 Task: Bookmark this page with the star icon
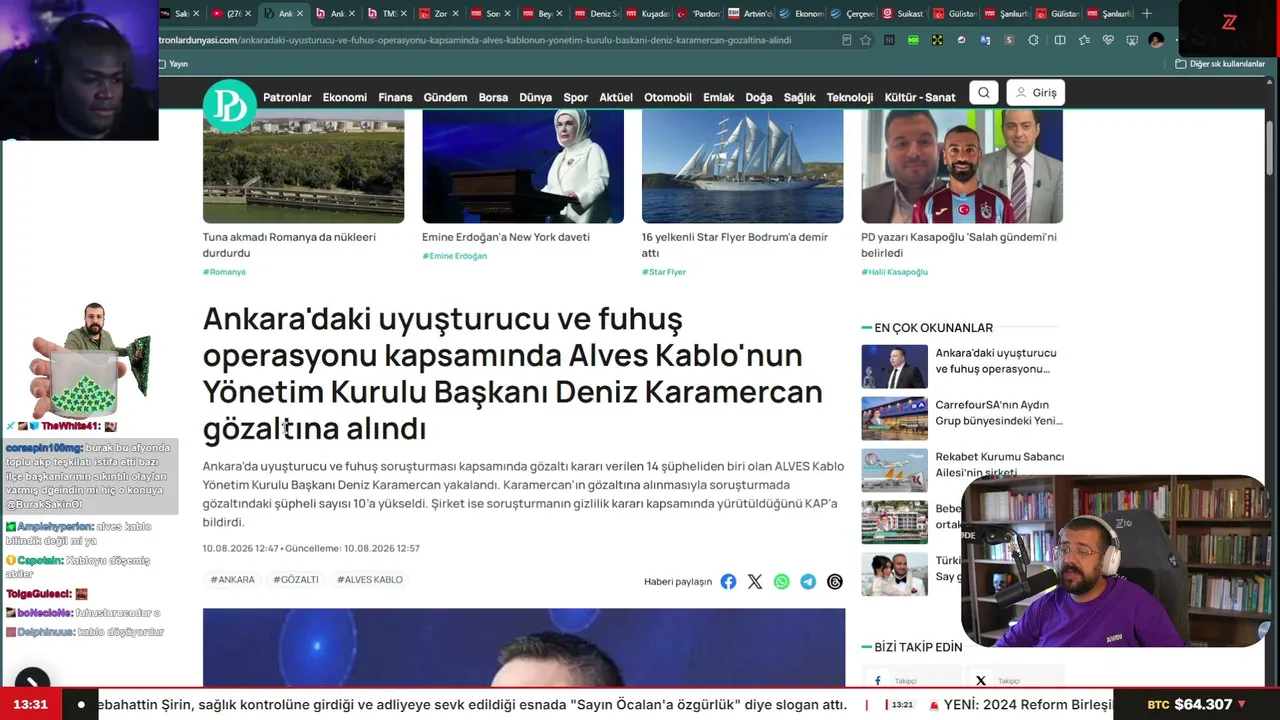(865, 40)
